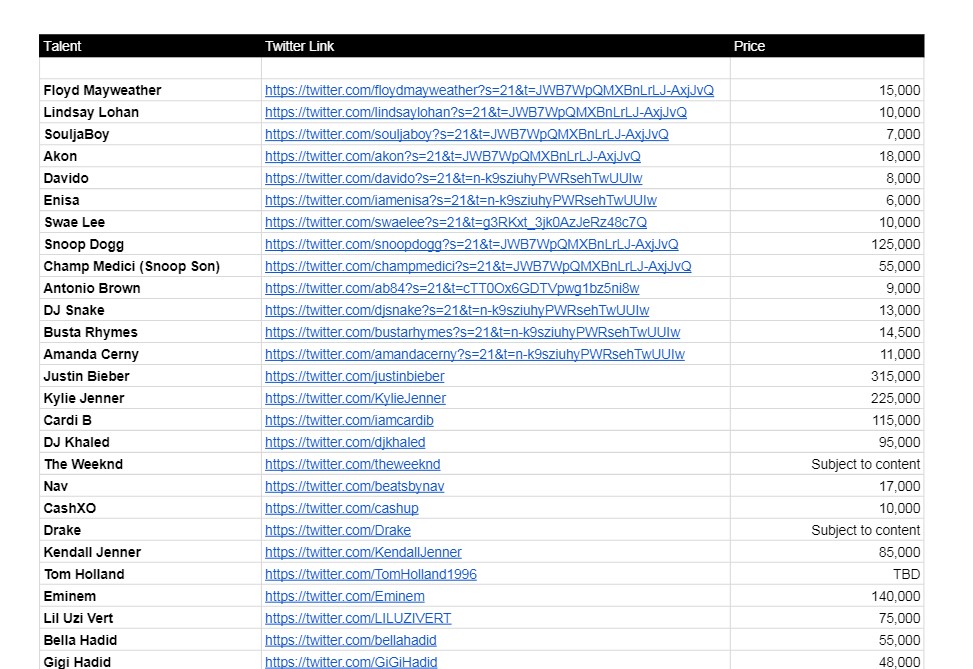Visit the Drake Twitter link
Viewport: 973px width, 669px height.
(338, 531)
